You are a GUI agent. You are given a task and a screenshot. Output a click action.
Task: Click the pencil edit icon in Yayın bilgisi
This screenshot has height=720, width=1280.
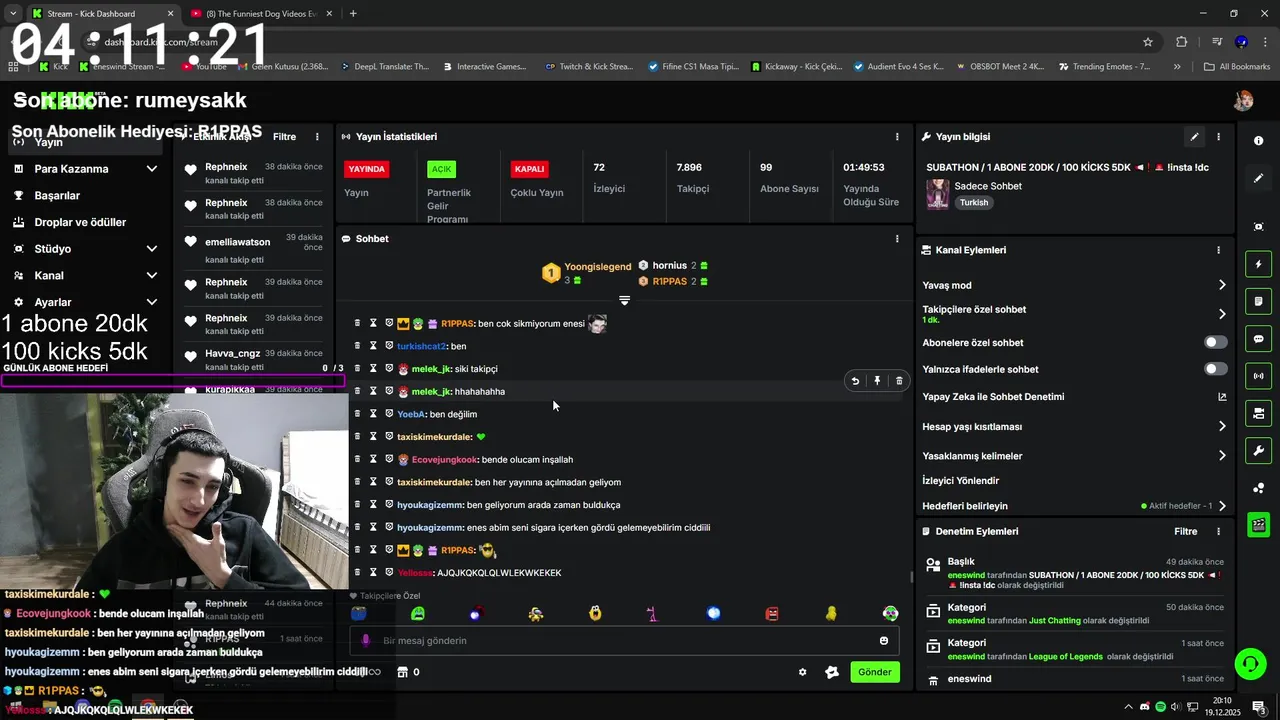pyautogui.click(x=1194, y=137)
